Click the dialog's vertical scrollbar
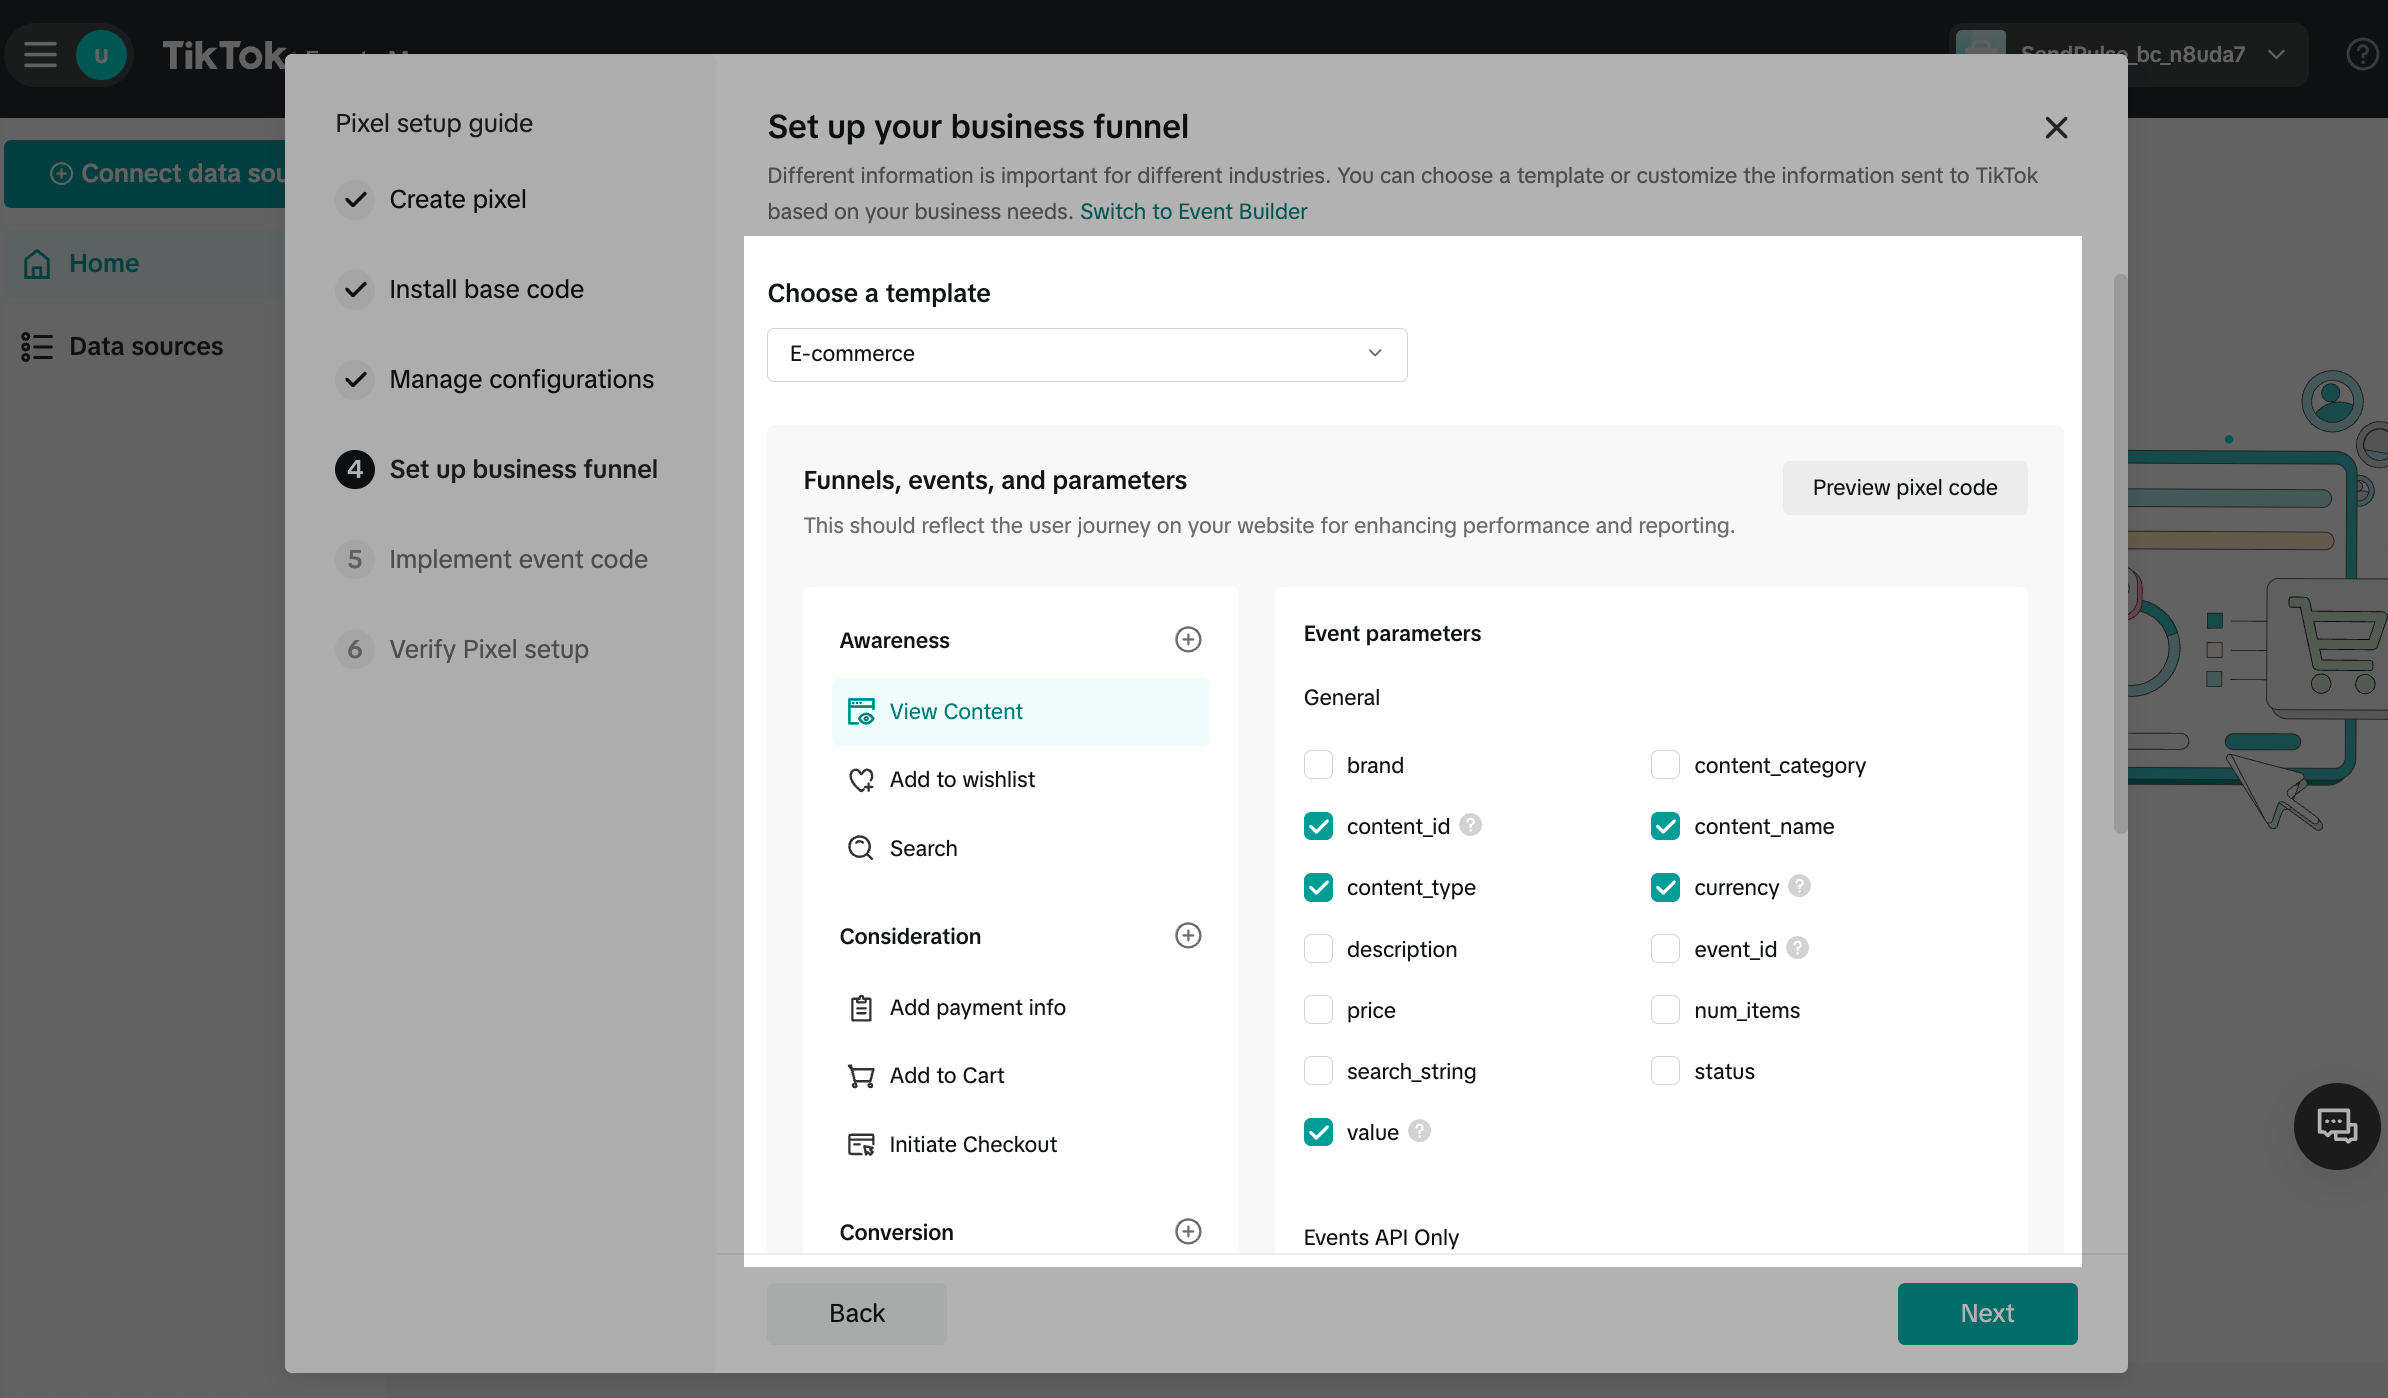Image resolution: width=2388 pixels, height=1398 pixels. 2119,553
